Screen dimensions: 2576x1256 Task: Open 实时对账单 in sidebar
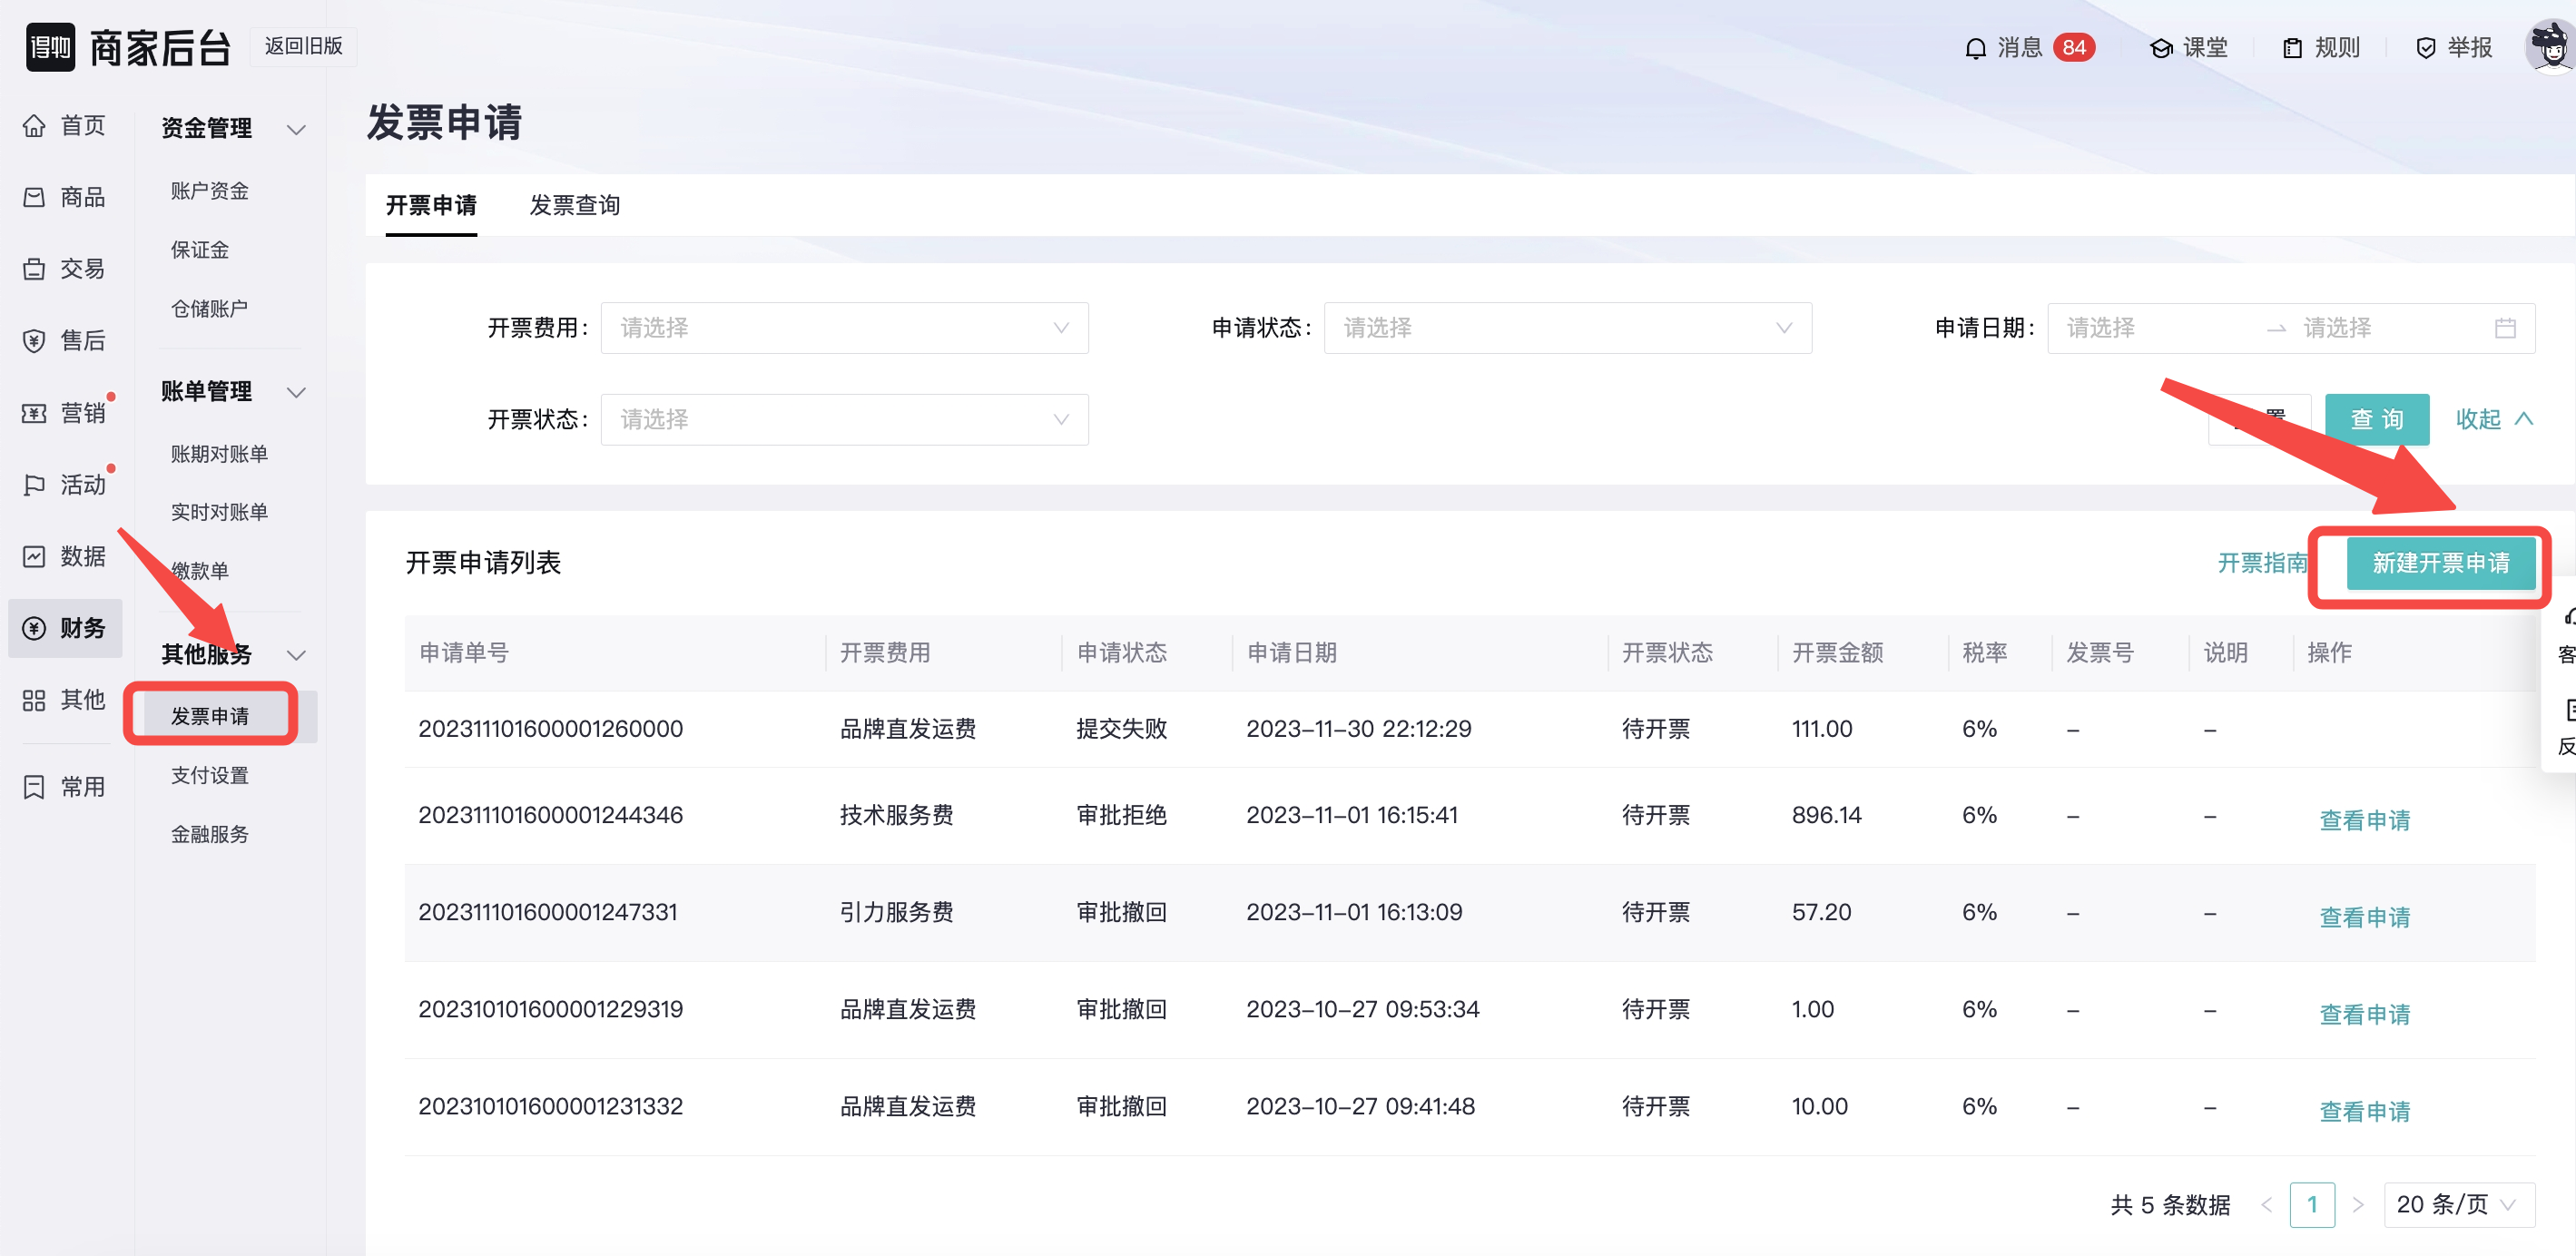(219, 512)
